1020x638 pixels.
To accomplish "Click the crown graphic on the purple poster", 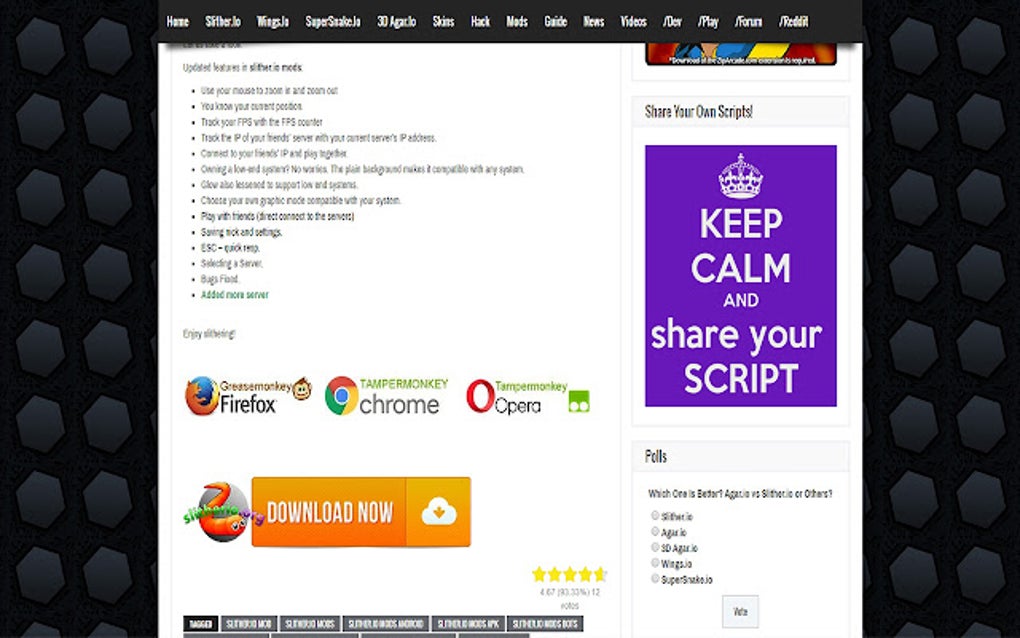I will coord(740,176).
